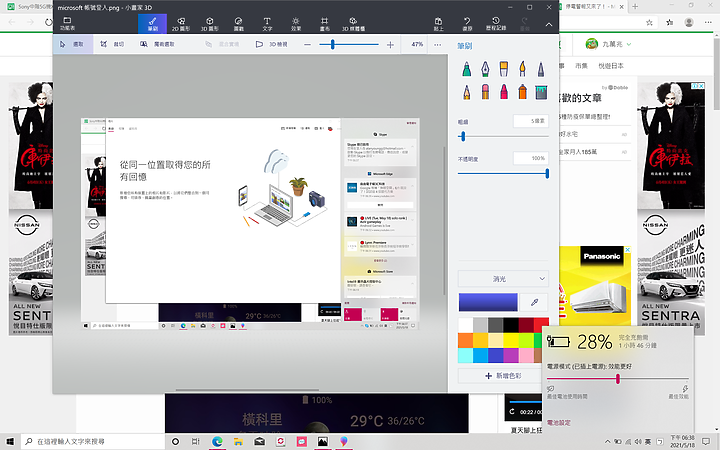Click the 47% zoom value field

click(416, 45)
